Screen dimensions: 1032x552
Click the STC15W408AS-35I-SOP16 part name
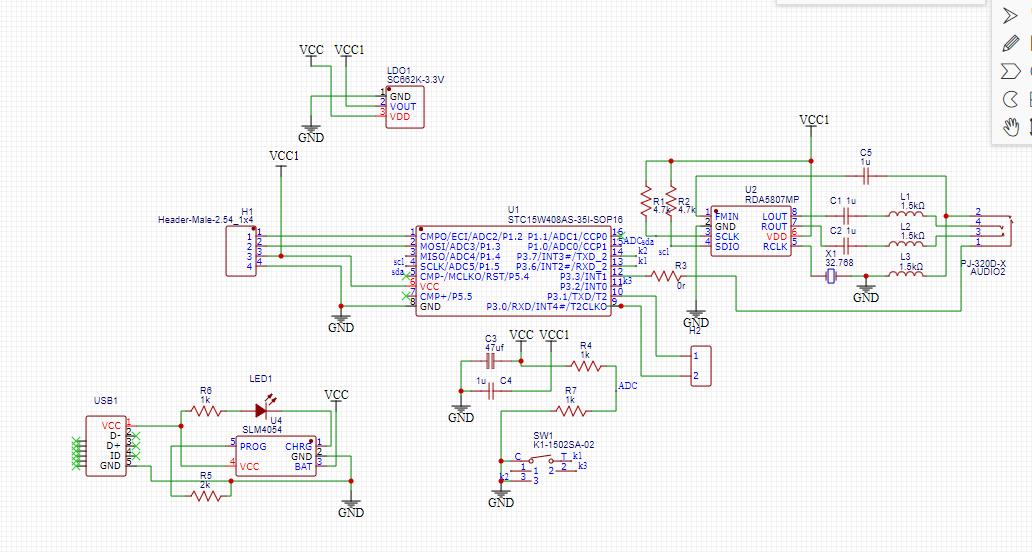click(x=565, y=219)
